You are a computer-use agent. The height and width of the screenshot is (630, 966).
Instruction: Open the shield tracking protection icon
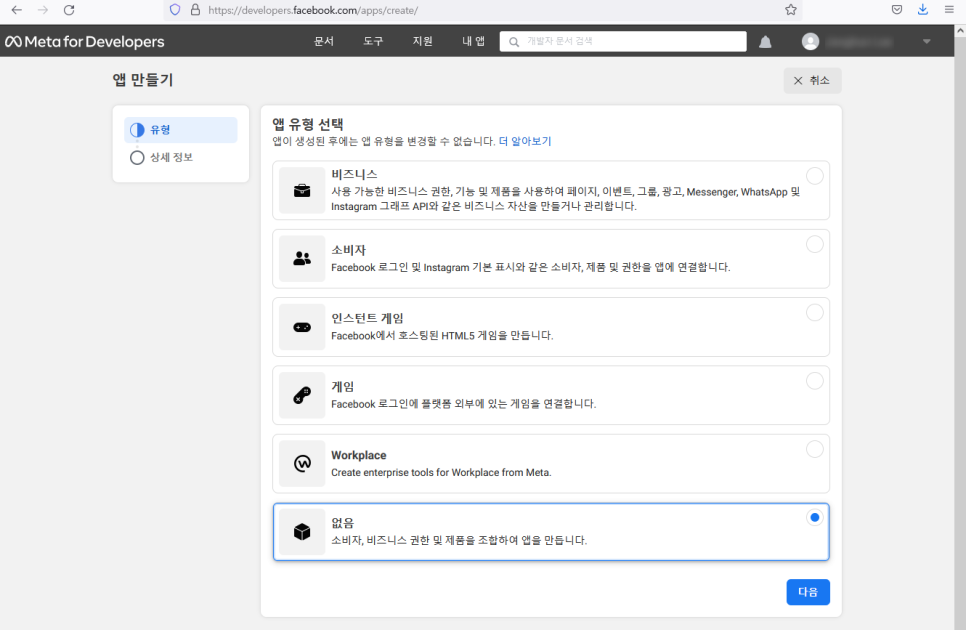coord(175,10)
